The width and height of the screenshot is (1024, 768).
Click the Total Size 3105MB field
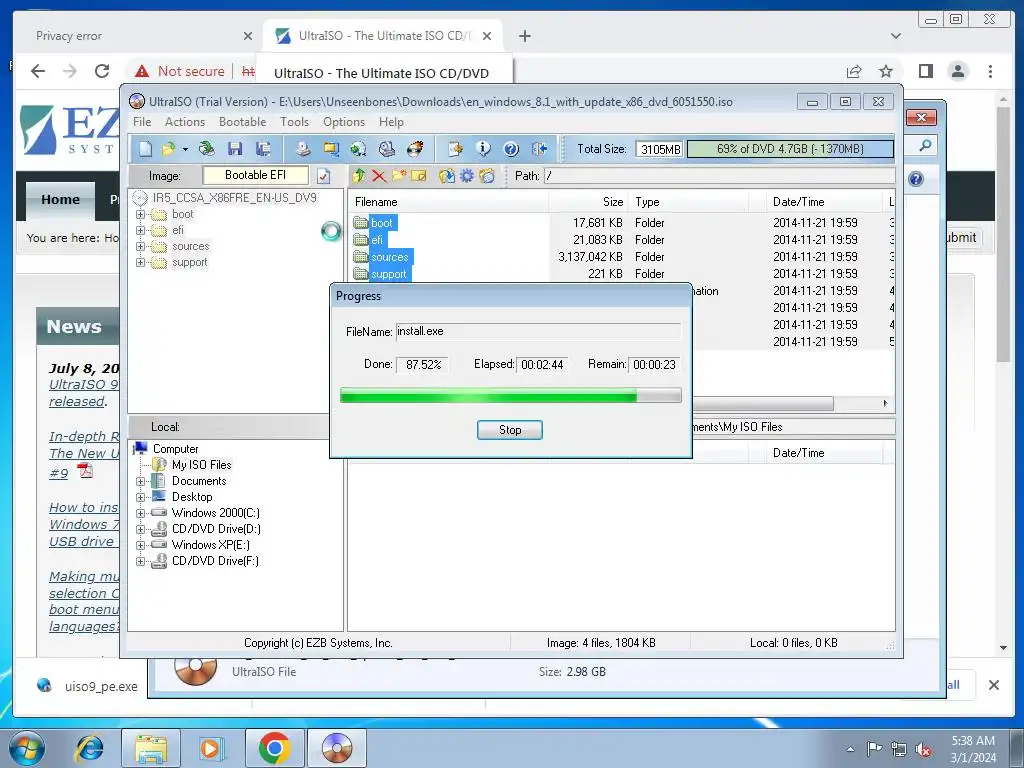(660, 150)
